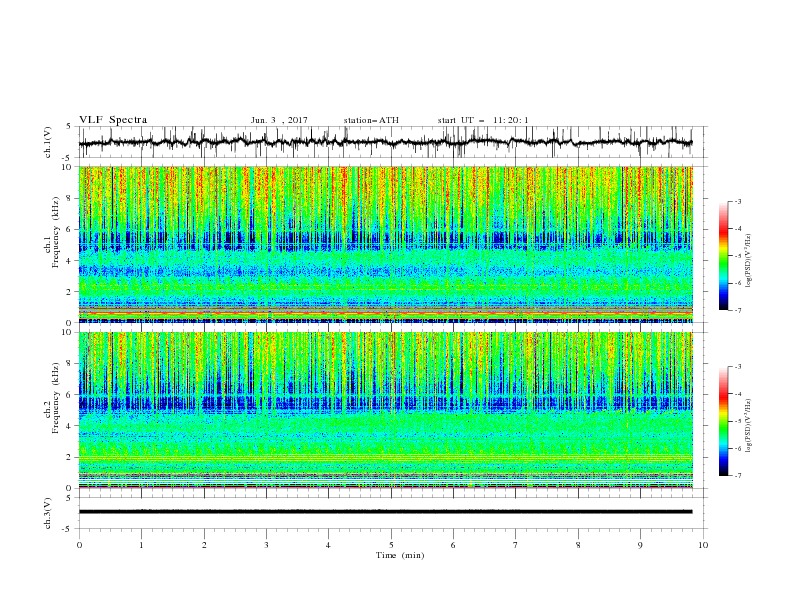Click the ch.1 waveform trace plot
792x612 pixels.
click(385, 142)
